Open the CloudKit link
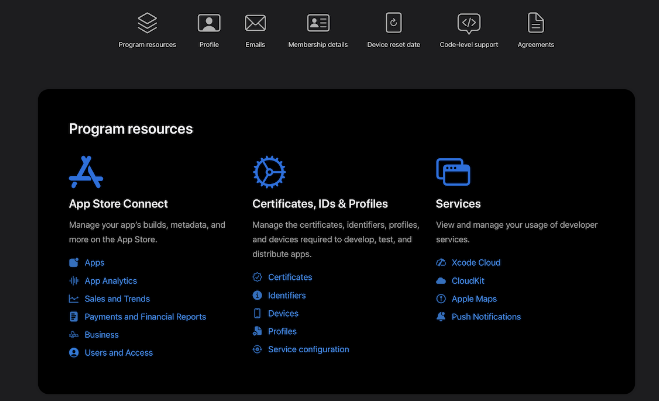 468,281
